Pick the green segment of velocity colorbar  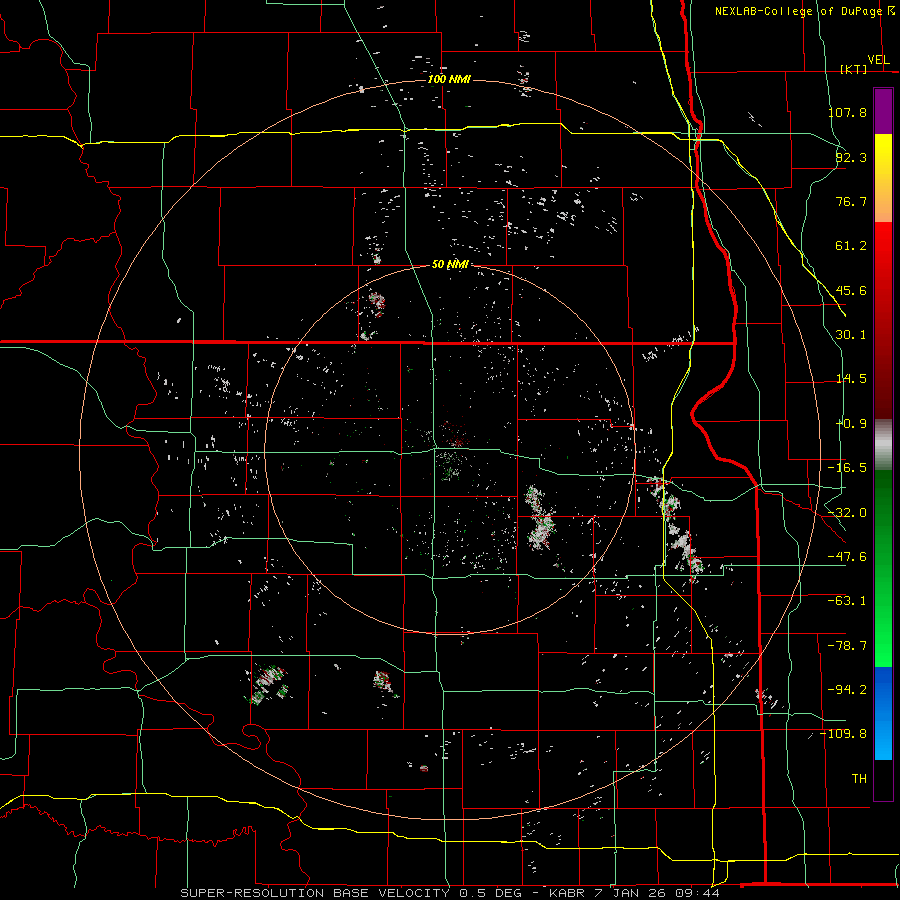[883, 568]
